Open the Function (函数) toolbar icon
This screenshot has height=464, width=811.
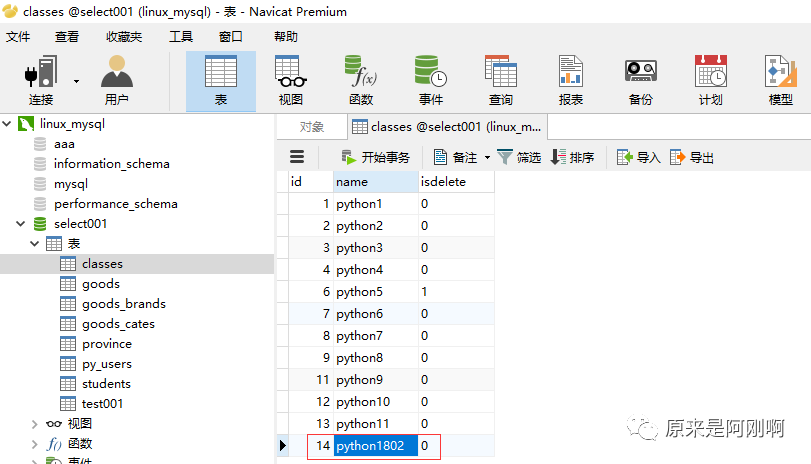click(x=361, y=80)
